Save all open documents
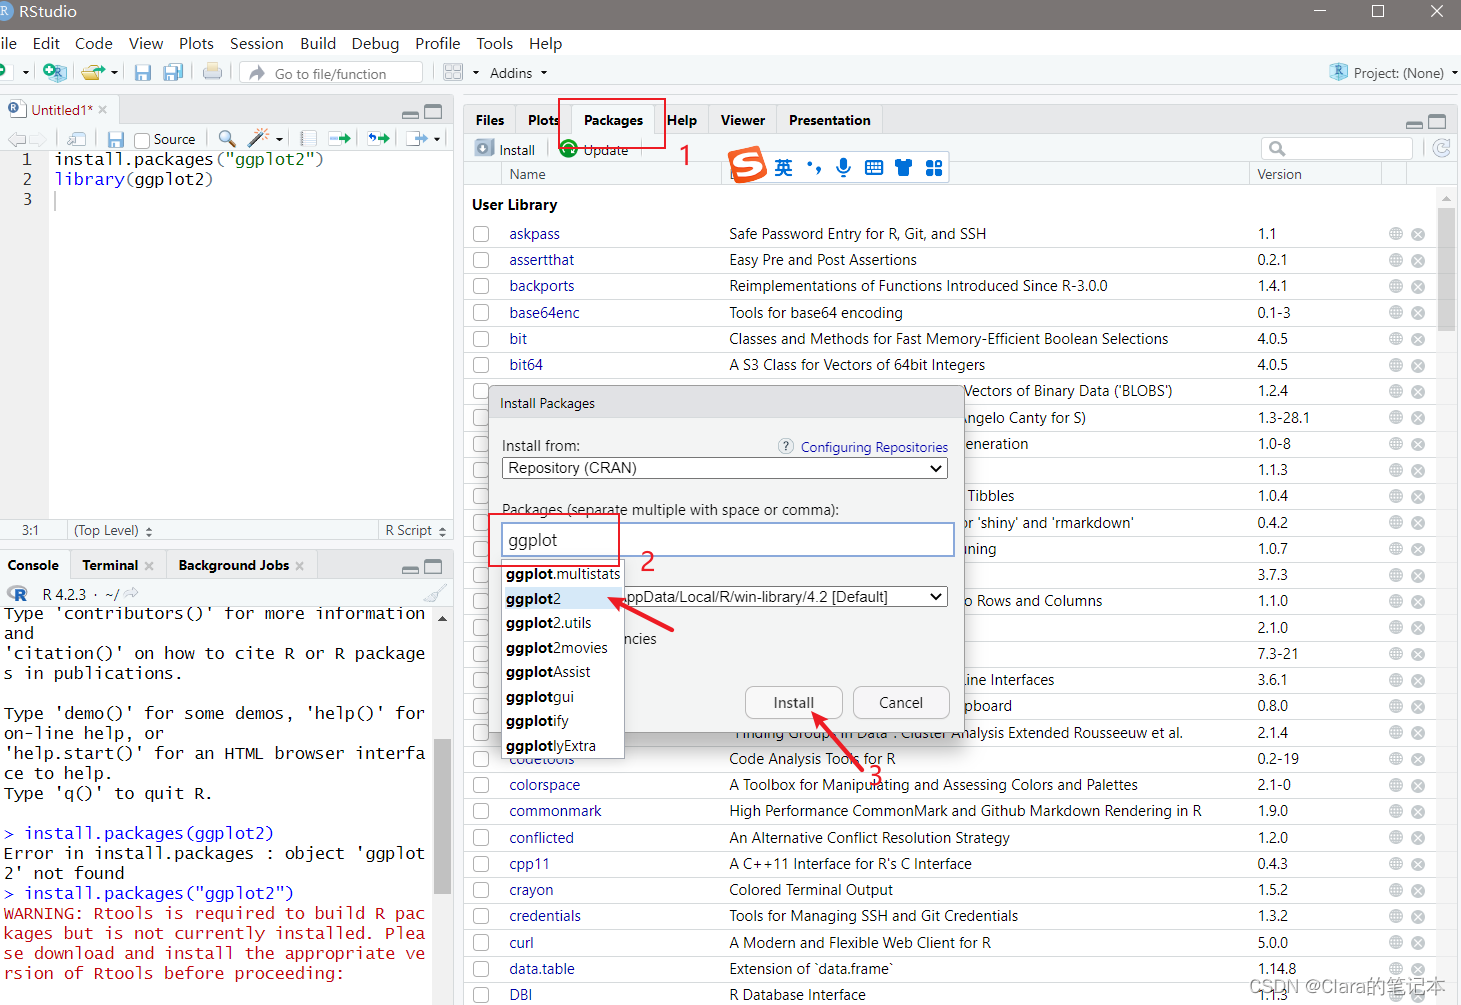This screenshot has height=1005, width=1461. (x=173, y=72)
